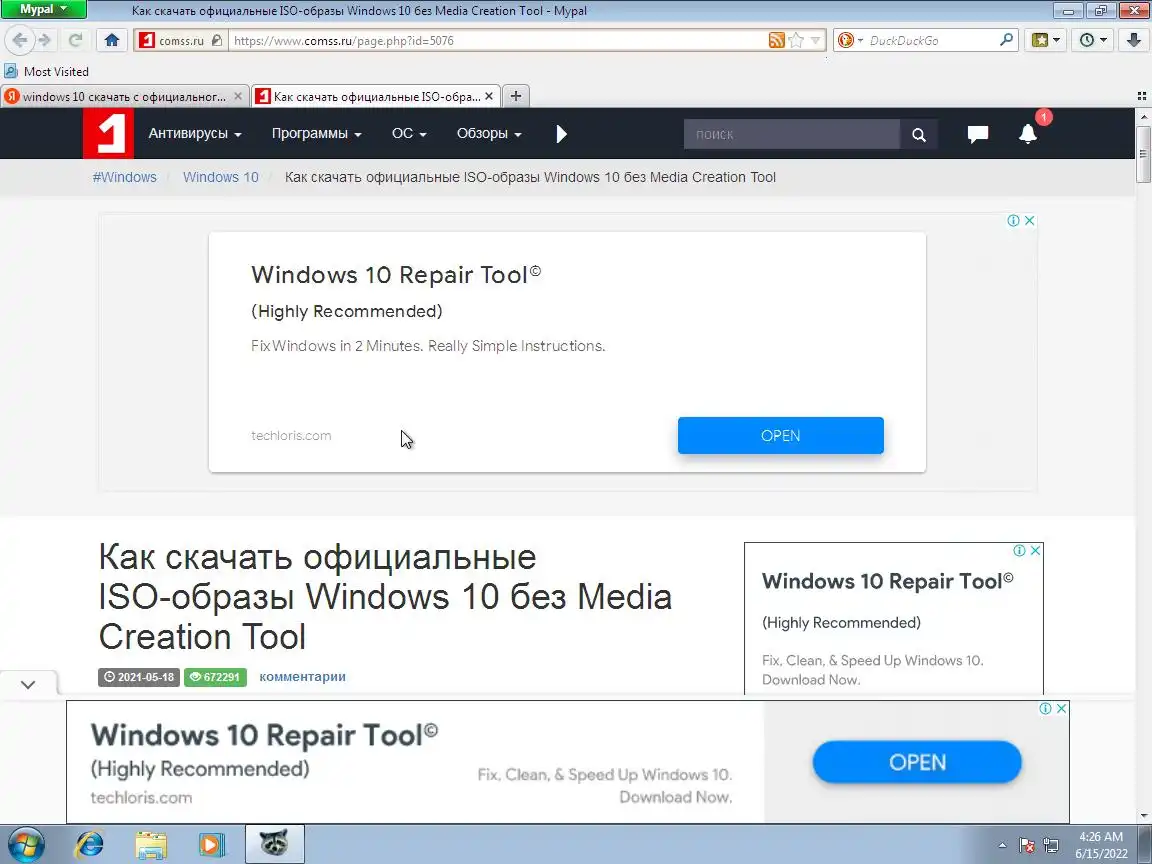Close the 'windows 10 скачать' tab

pyautogui.click(x=237, y=96)
